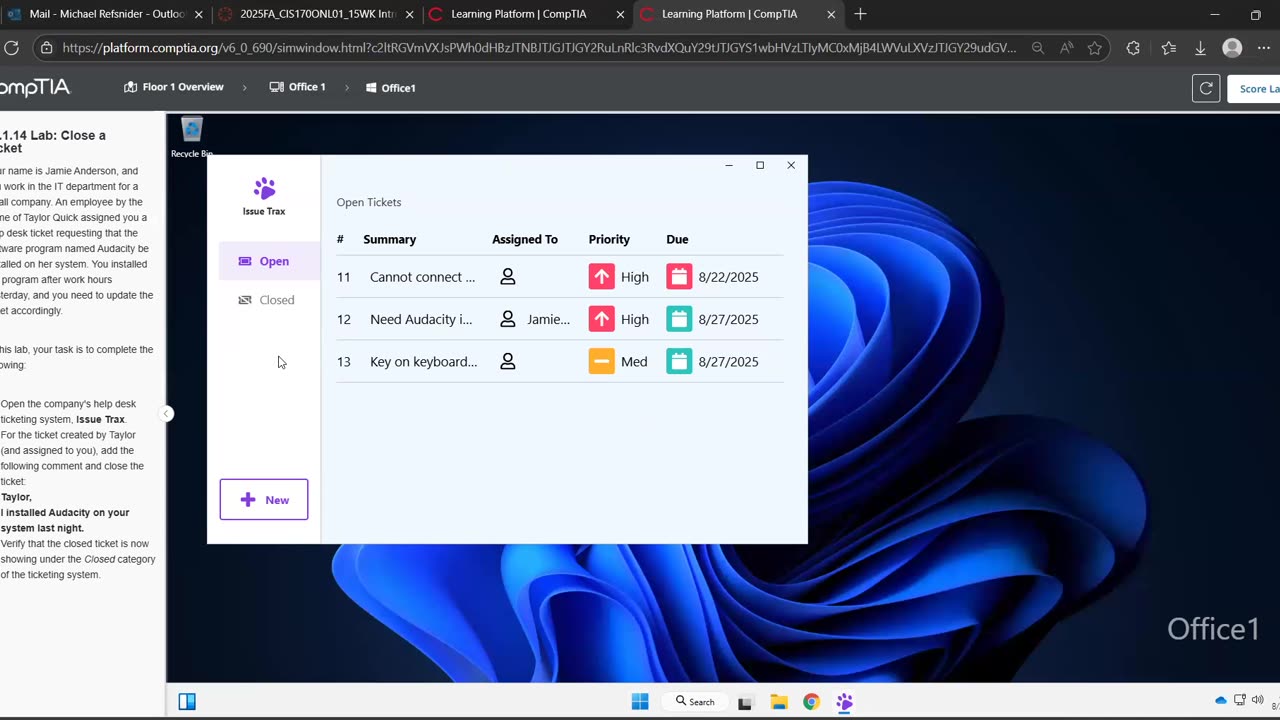The height and width of the screenshot is (720, 1280).
Task: Click the High priority arrow on ticket 11
Action: (601, 277)
